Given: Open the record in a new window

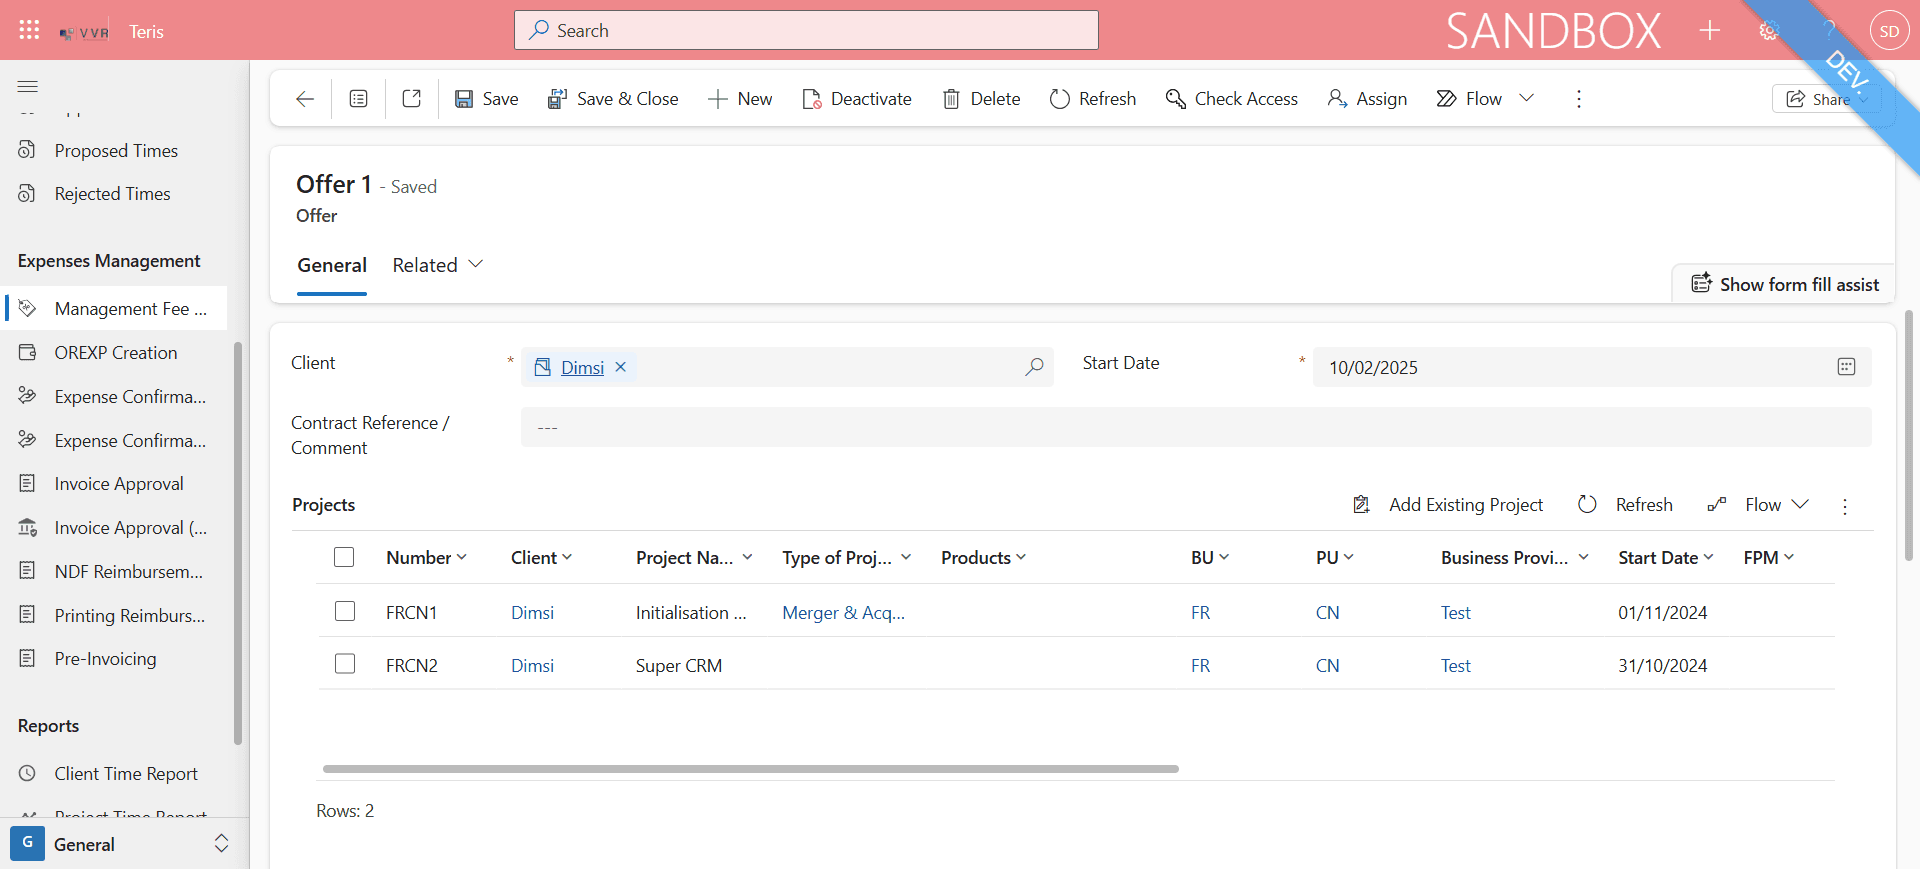Looking at the screenshot, I should [411, 99].
